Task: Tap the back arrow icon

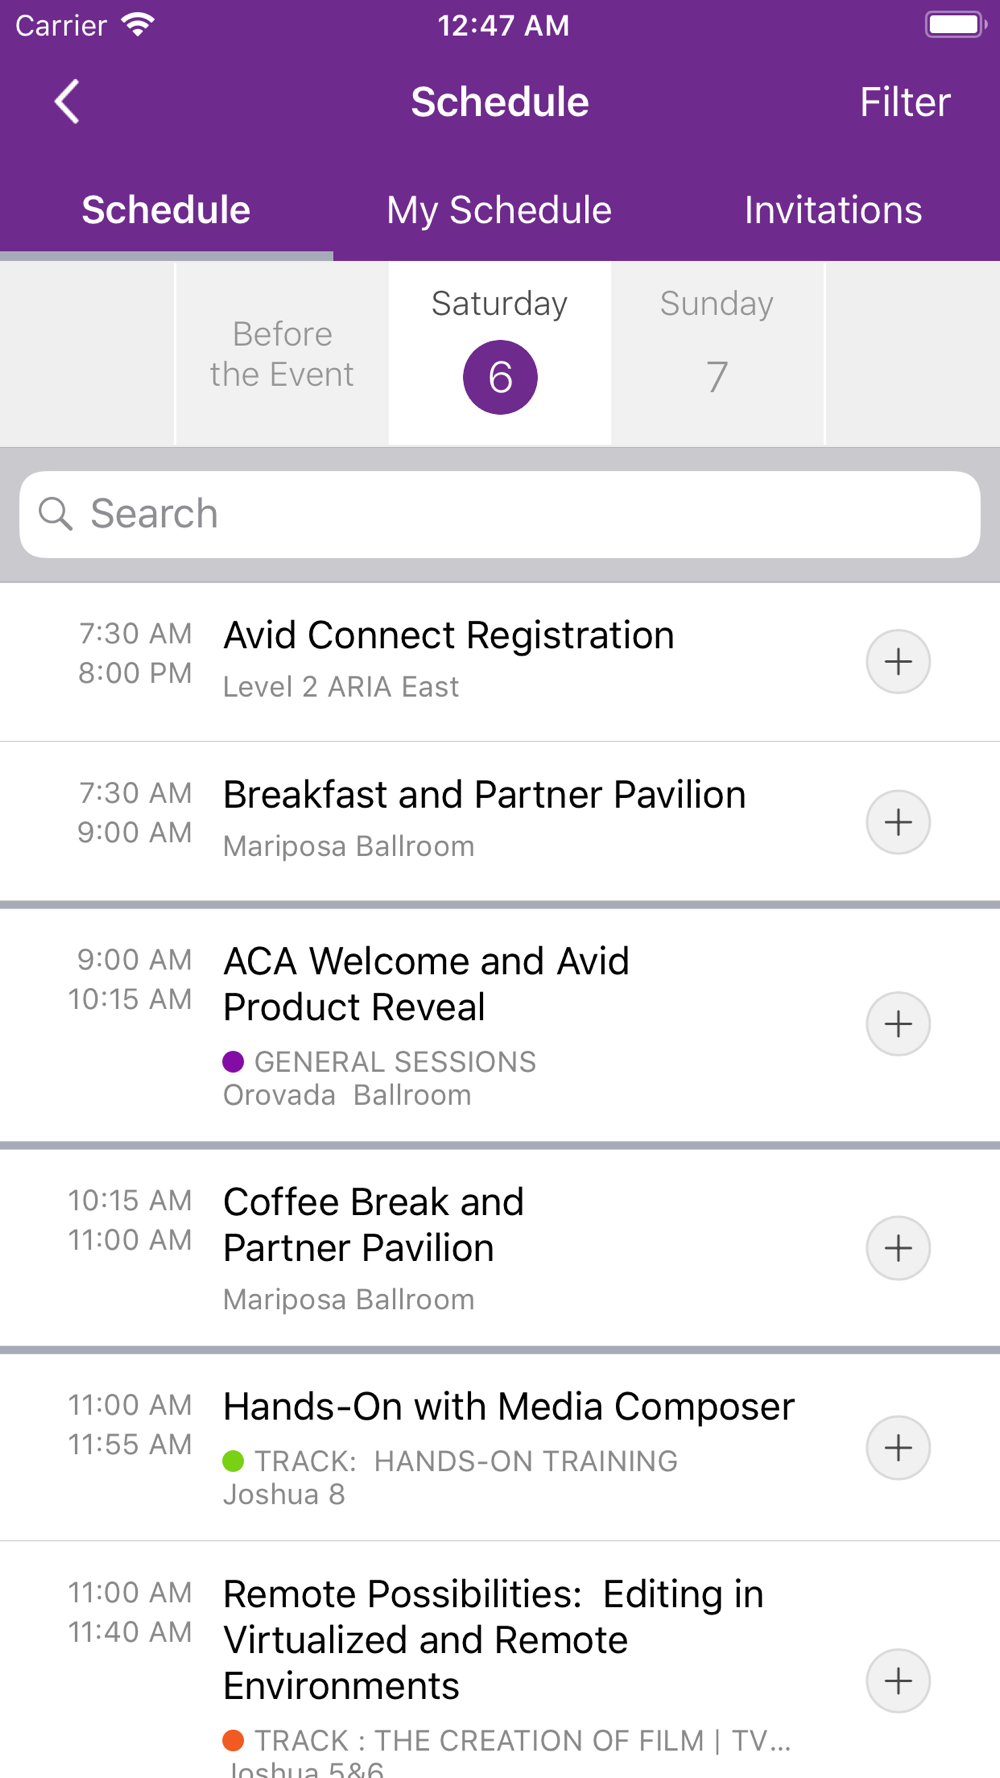Action: [67, 102]
